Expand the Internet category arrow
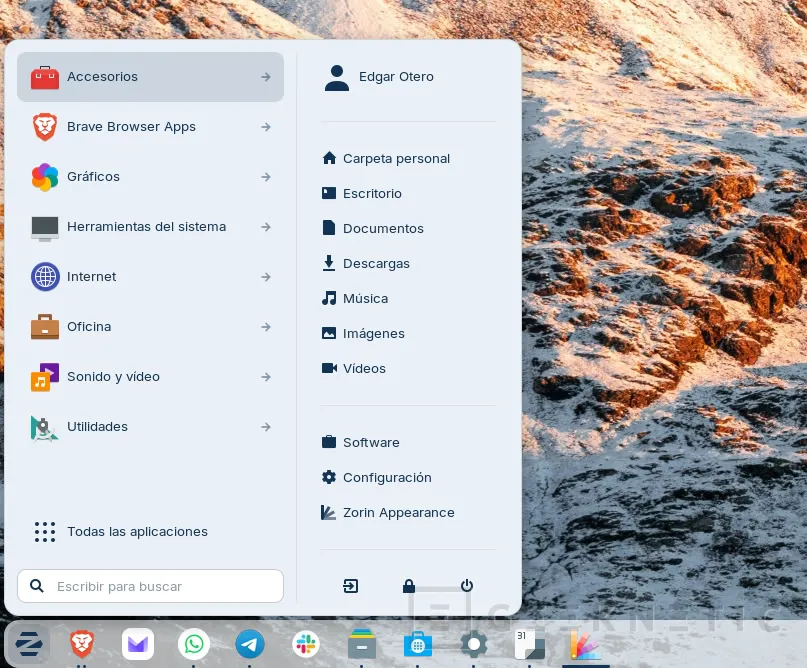Screen dimensions: 807x668 click(x=265, y=277)
